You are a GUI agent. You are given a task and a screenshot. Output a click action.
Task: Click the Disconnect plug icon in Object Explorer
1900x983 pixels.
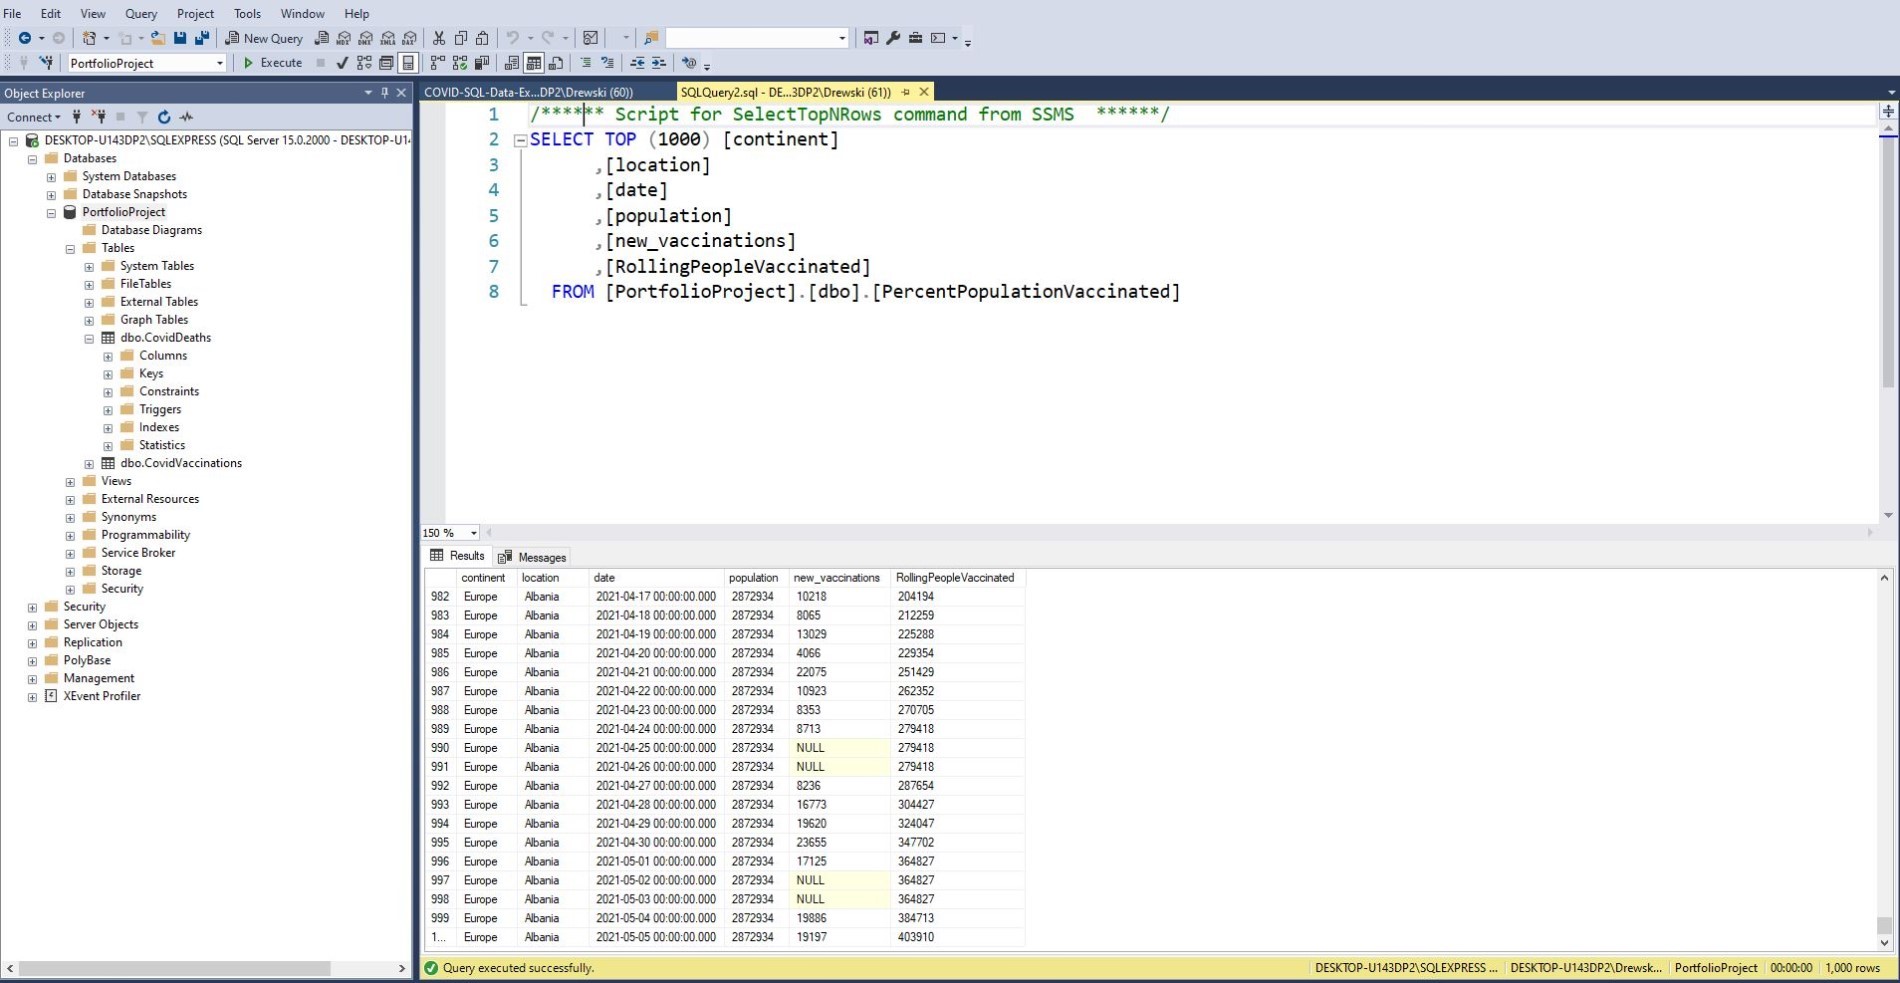coord(98,117)
